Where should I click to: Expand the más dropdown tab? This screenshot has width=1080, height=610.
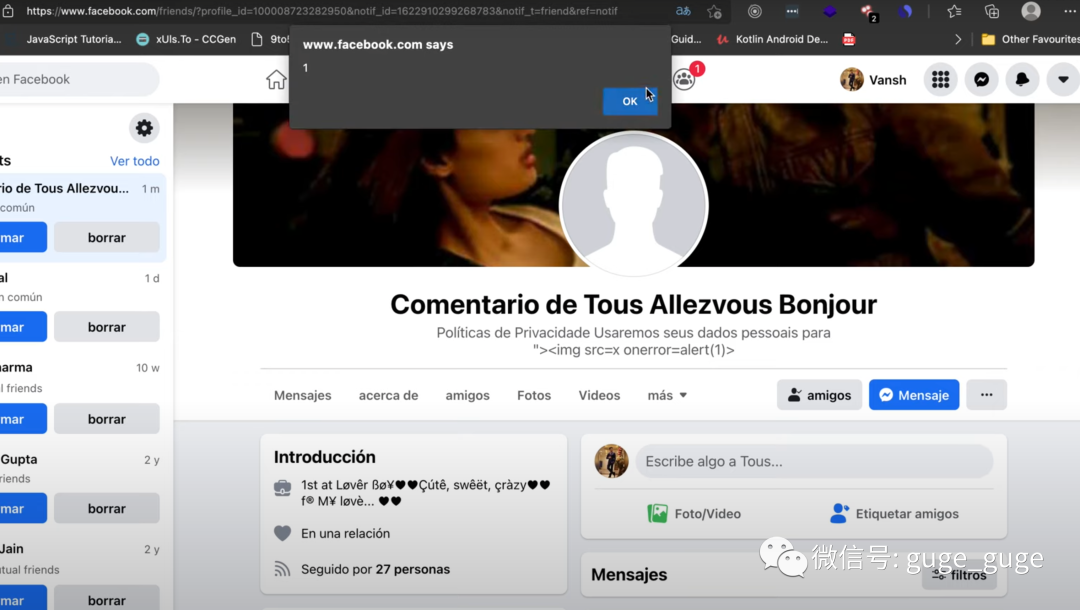(x=667, y=395)
